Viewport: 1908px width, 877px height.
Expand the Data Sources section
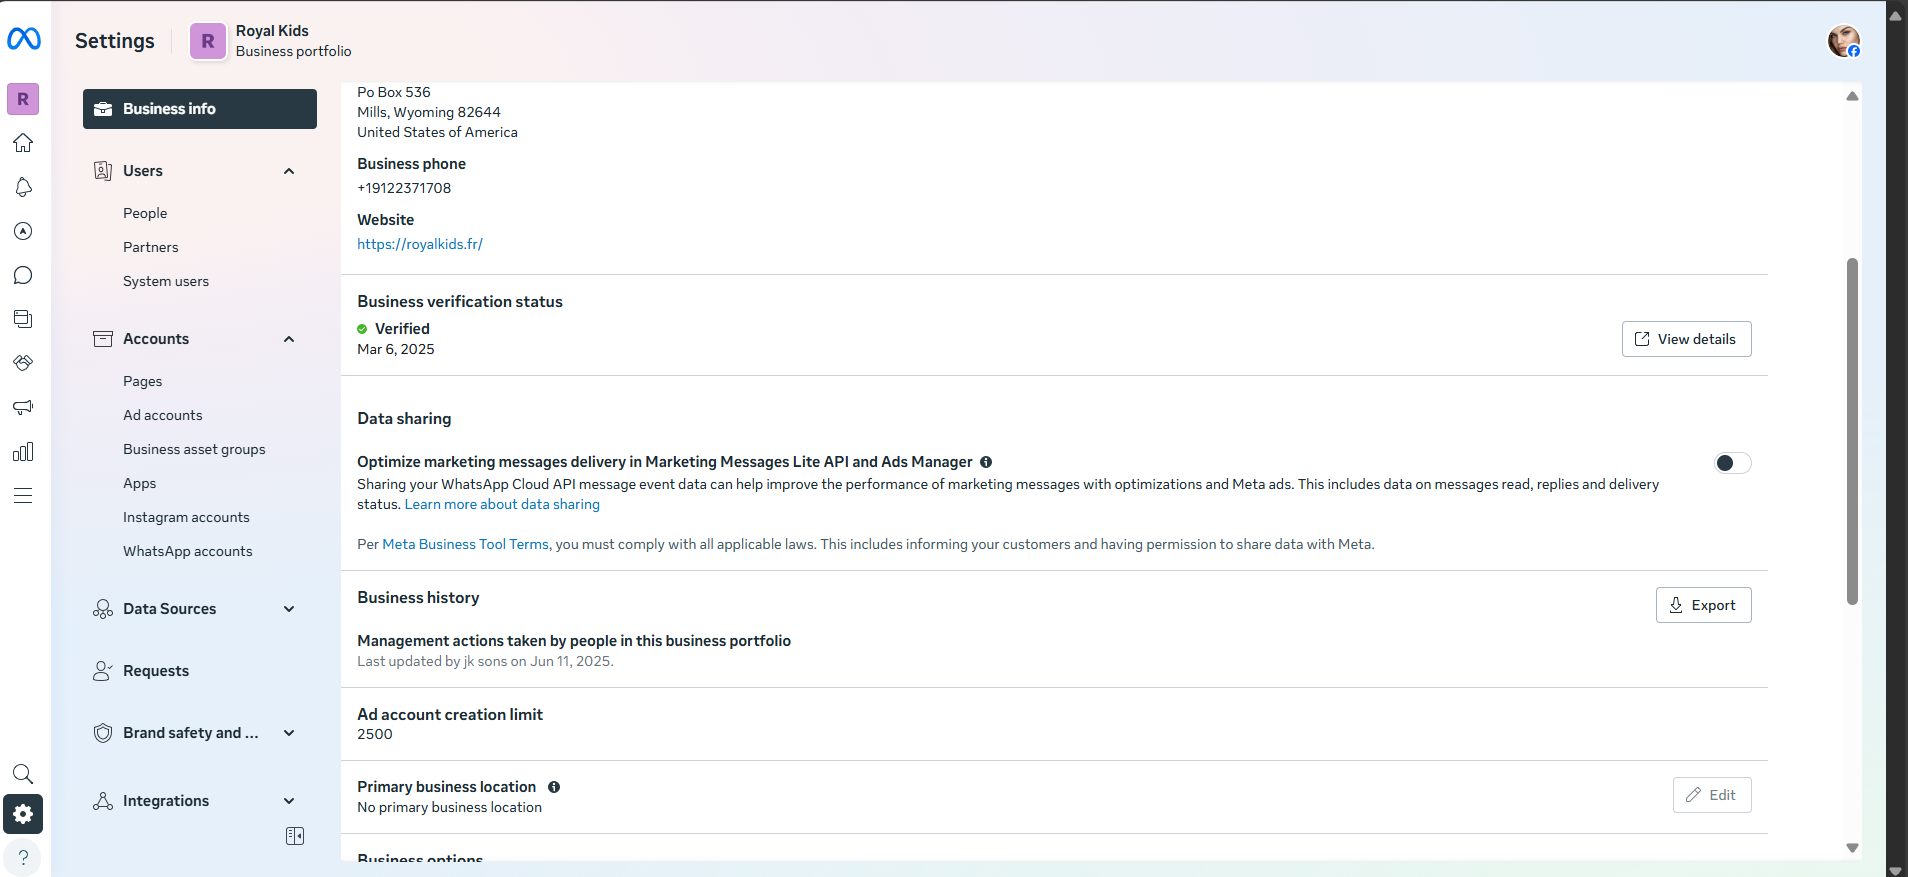(289, 609)
